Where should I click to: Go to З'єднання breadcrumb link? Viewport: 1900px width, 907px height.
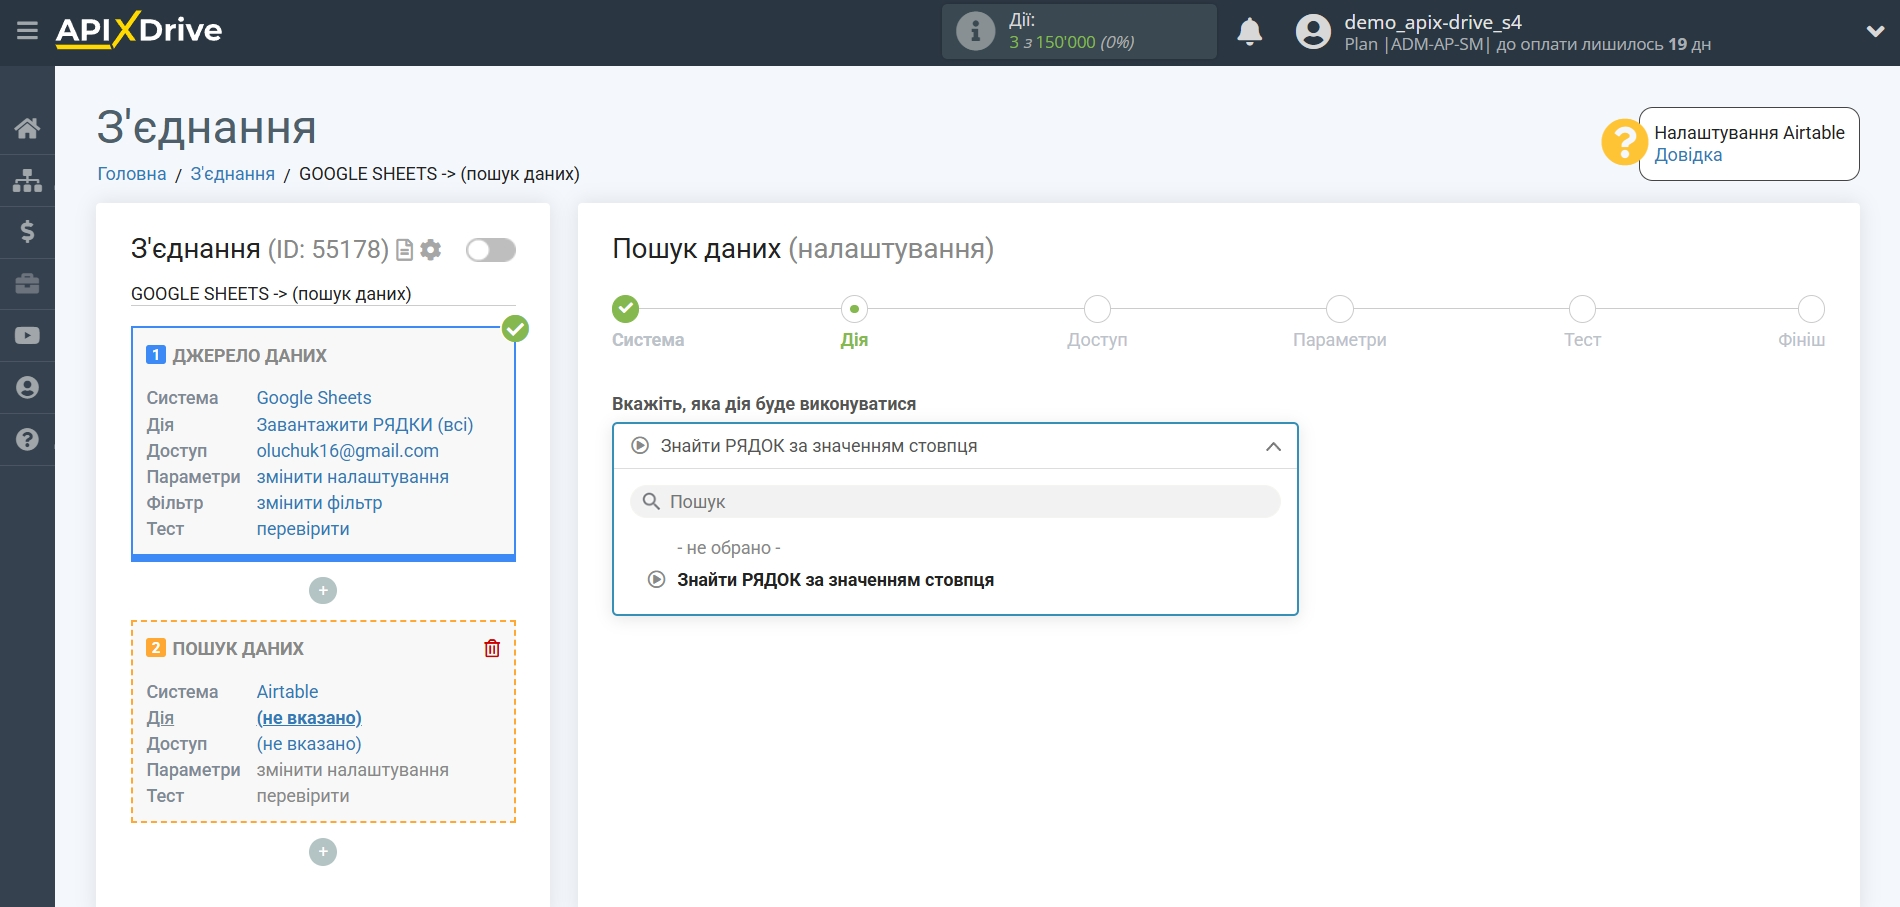233,174
